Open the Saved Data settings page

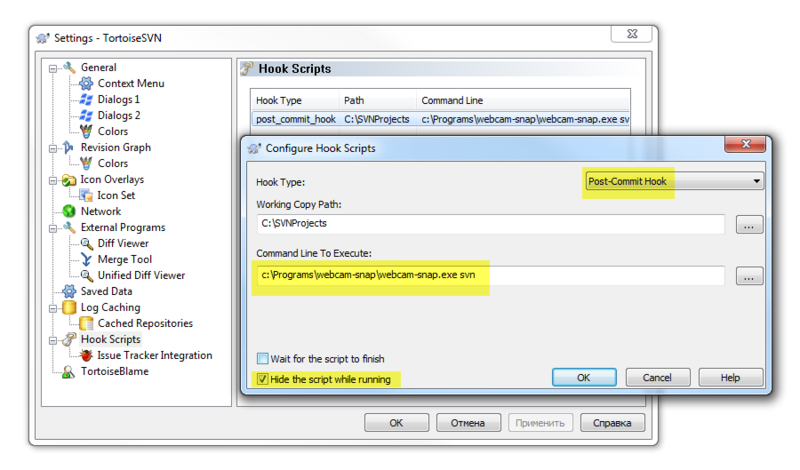(107, 291)
